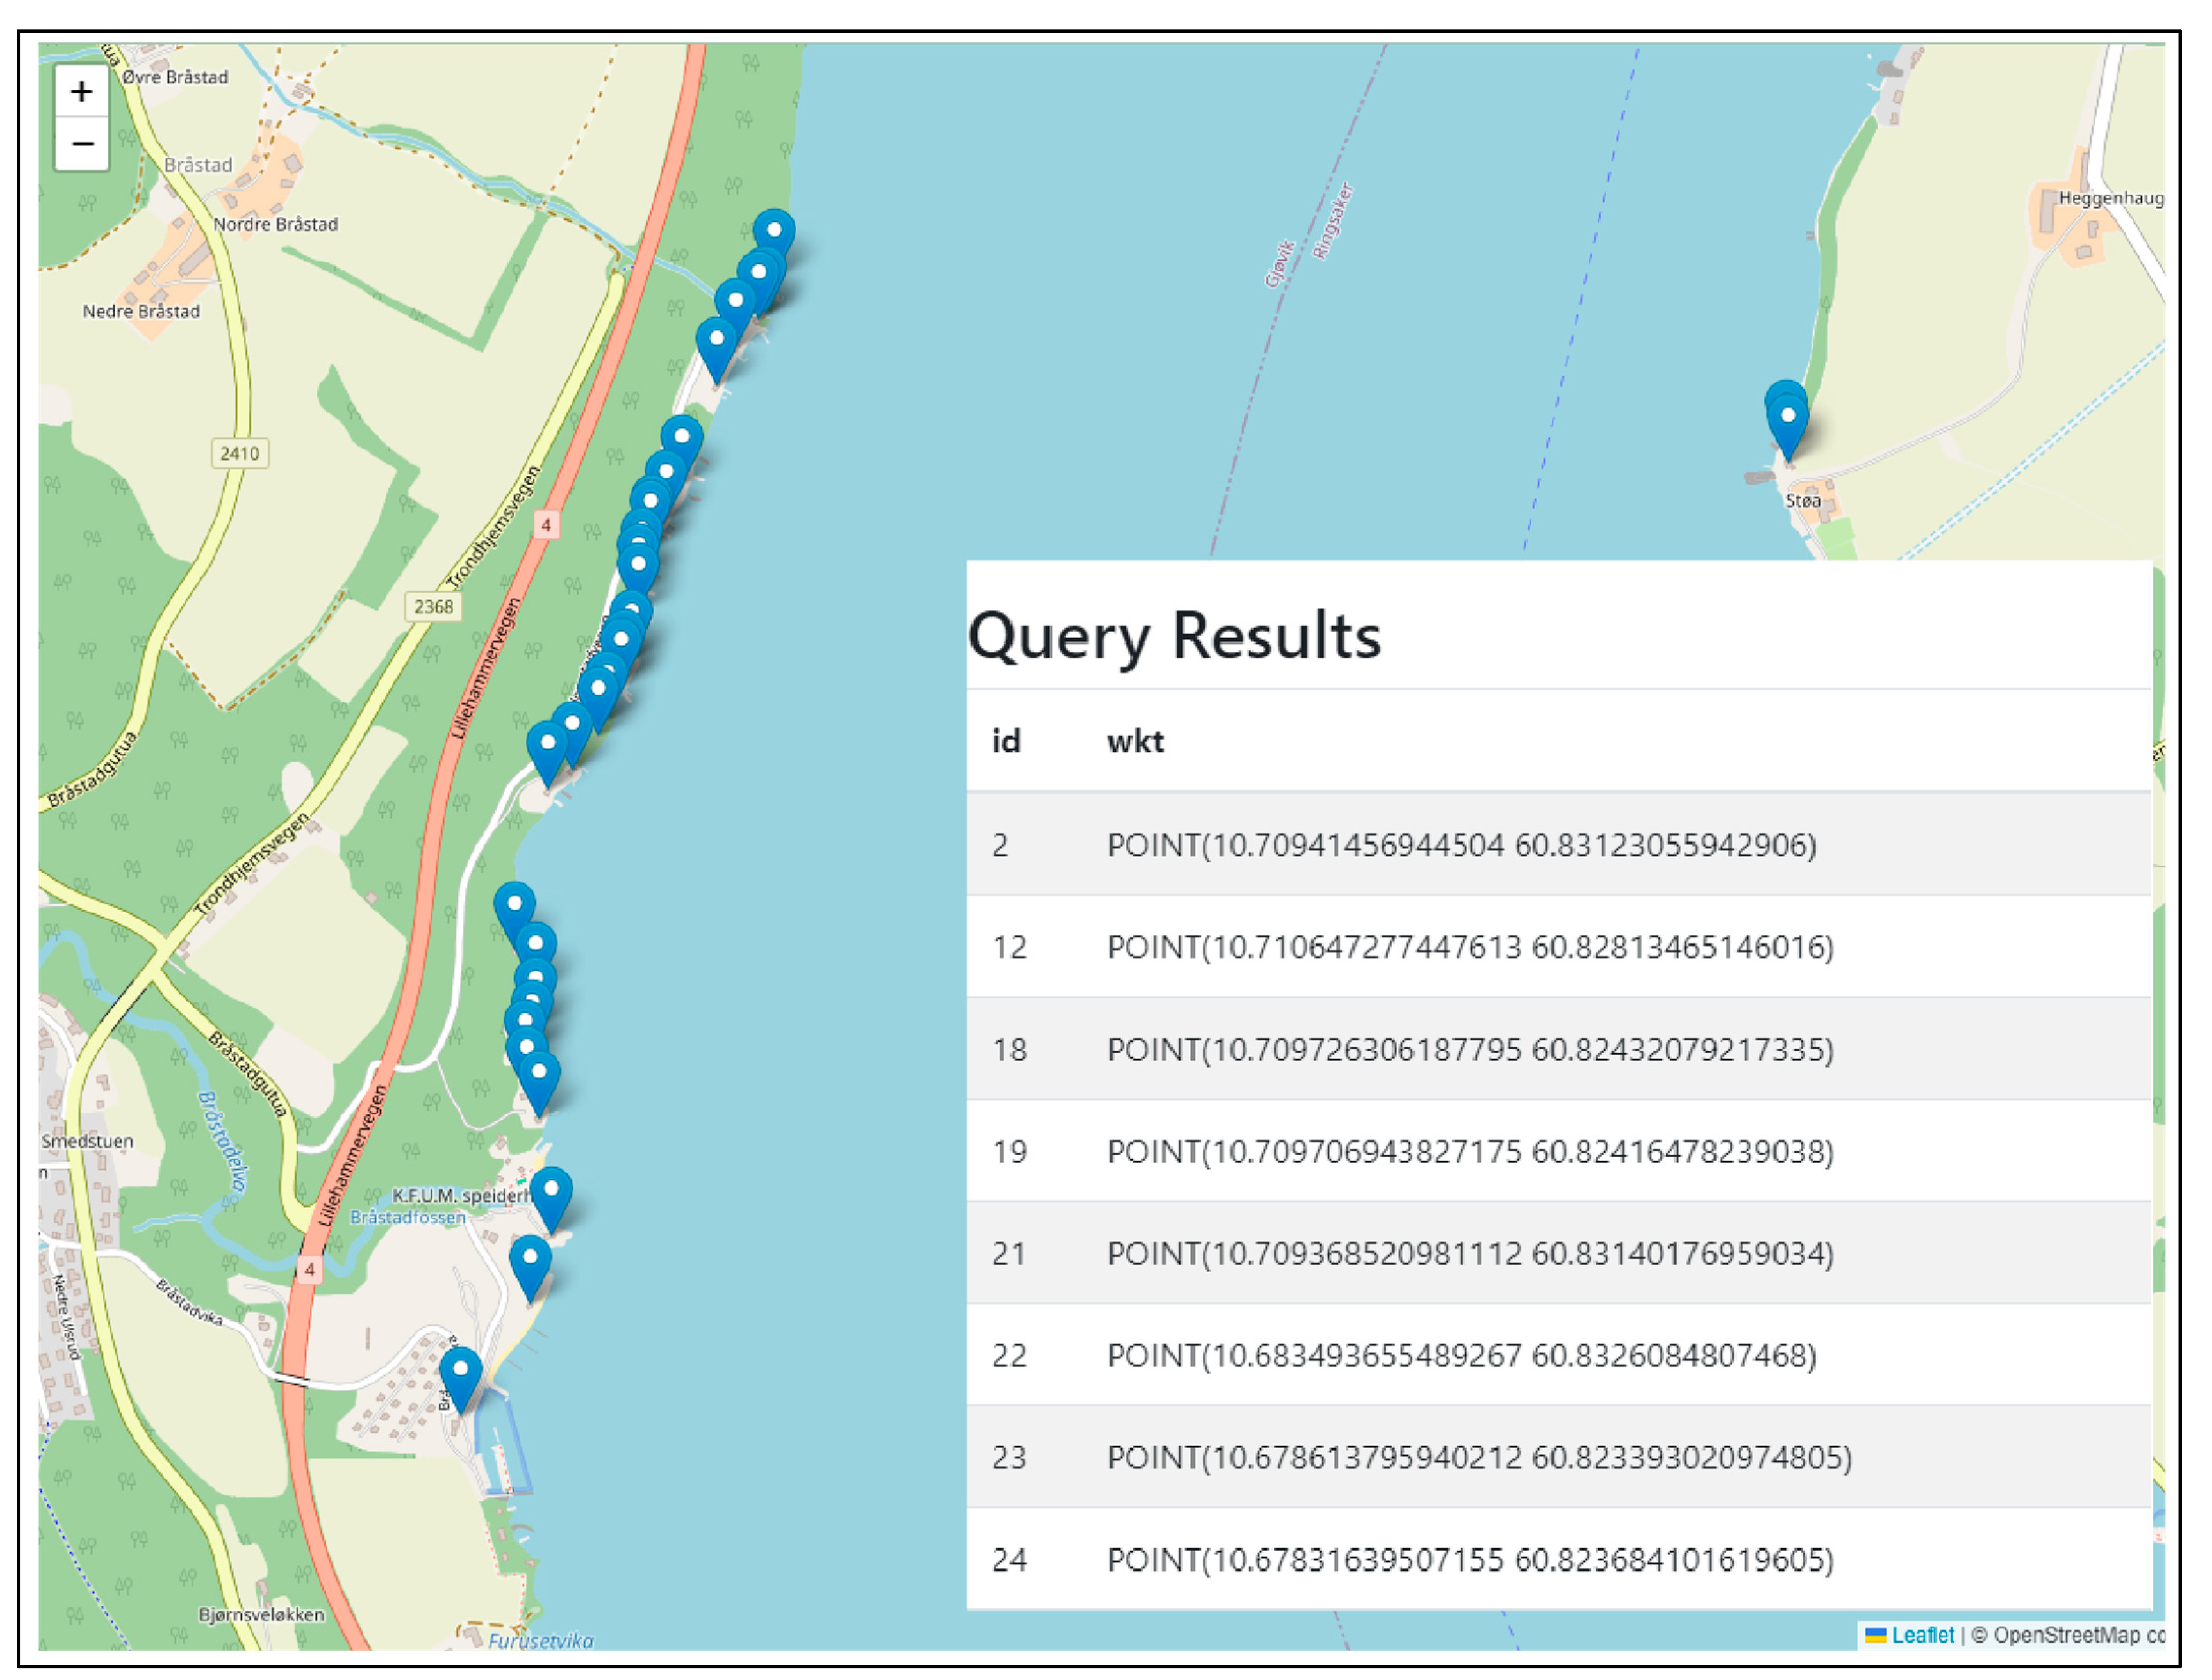Click the southernmost marker by the marina

[x=461, y=1376]
